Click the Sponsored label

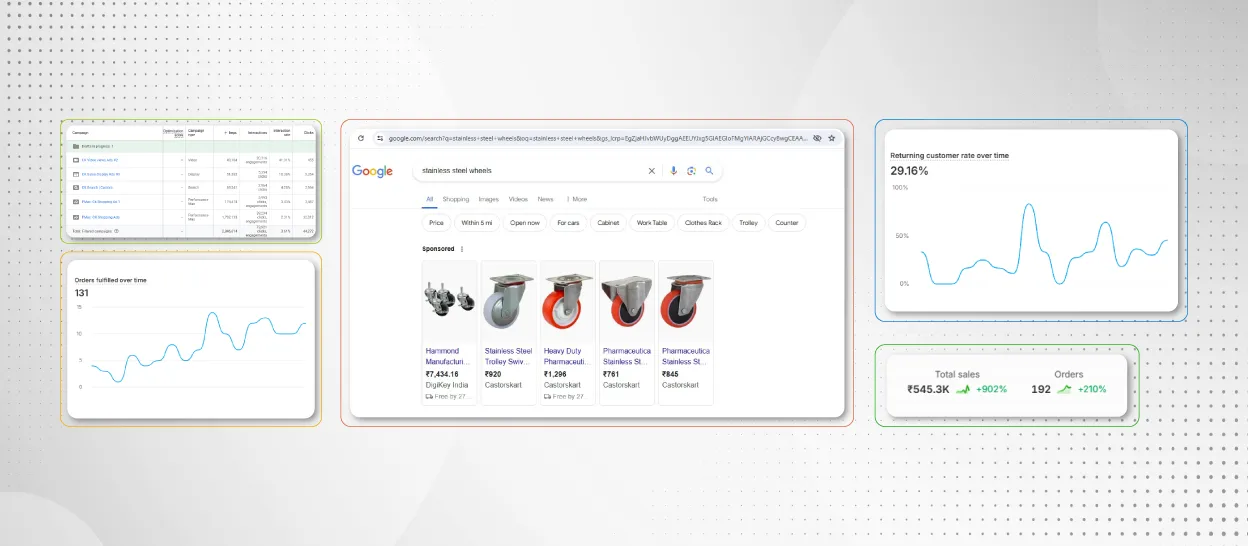tap(438, 249)
